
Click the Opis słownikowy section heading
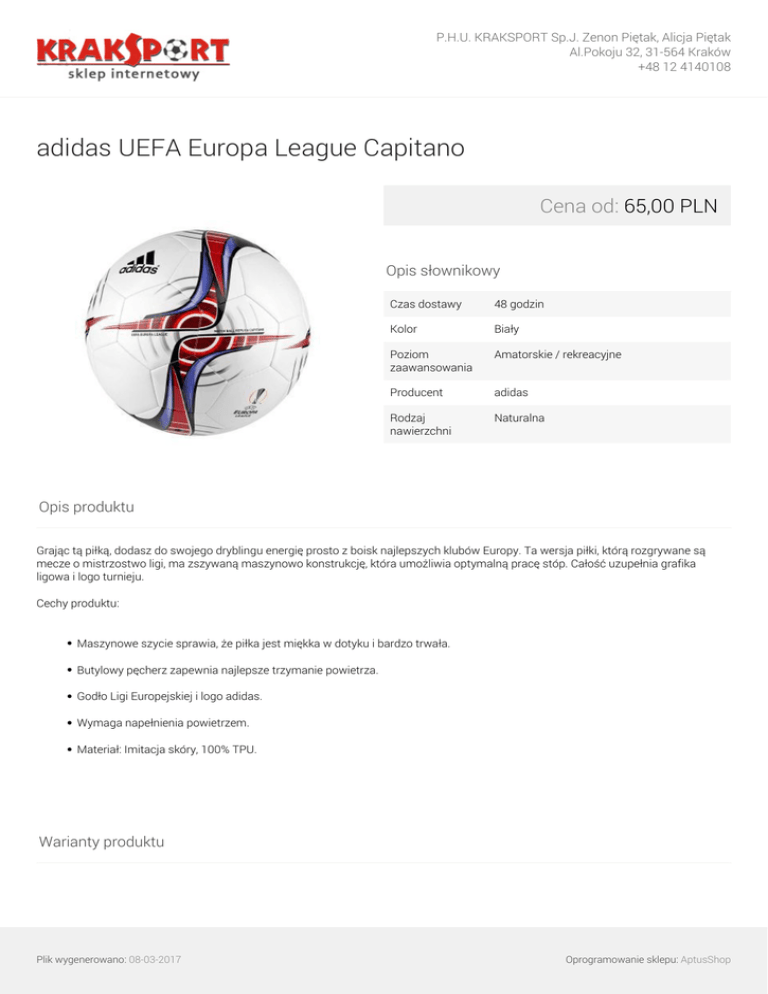point(442,270)
